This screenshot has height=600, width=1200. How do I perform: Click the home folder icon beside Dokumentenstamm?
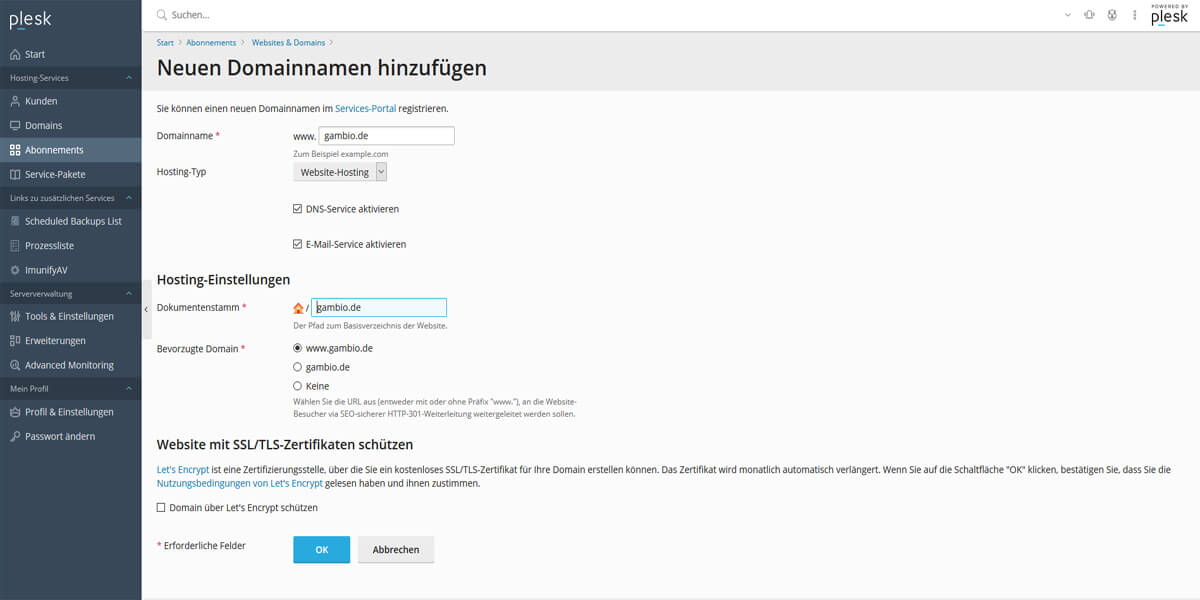tap(298, 308)
